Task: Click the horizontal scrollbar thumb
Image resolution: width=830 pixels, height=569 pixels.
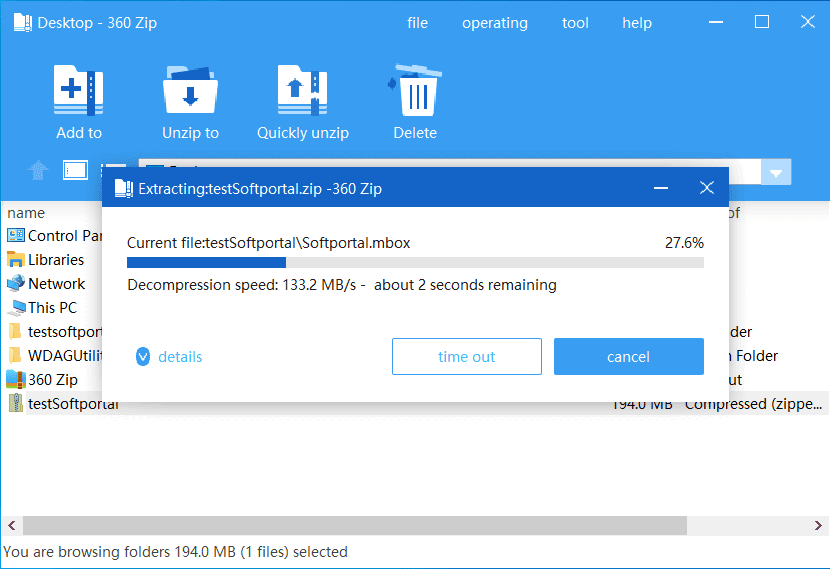Action: [x=355, y=525]
